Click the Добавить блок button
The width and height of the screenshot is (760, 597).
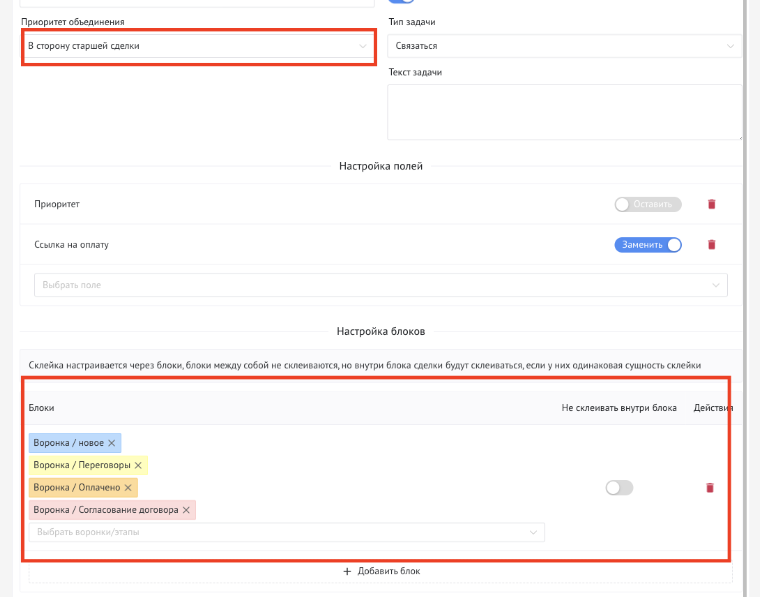[x=381, y=571]
